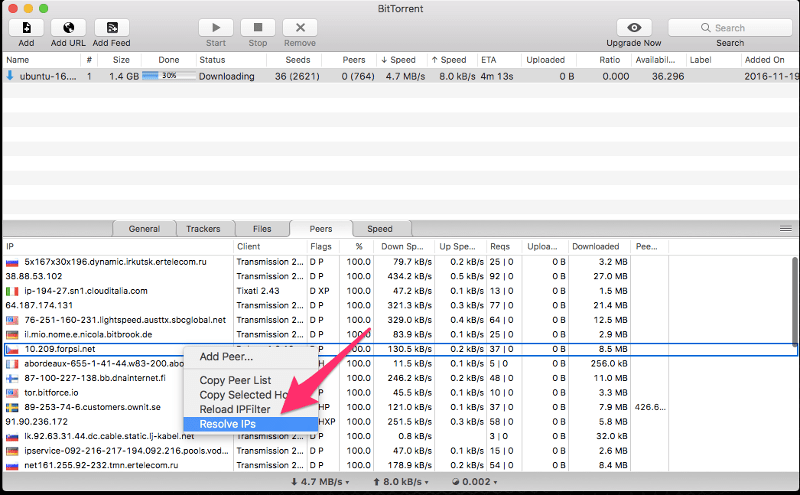Image resolution: width=800 pixels, height=495 pixels.
Task: Open the Speed tab
Action: tap(380, 229)
